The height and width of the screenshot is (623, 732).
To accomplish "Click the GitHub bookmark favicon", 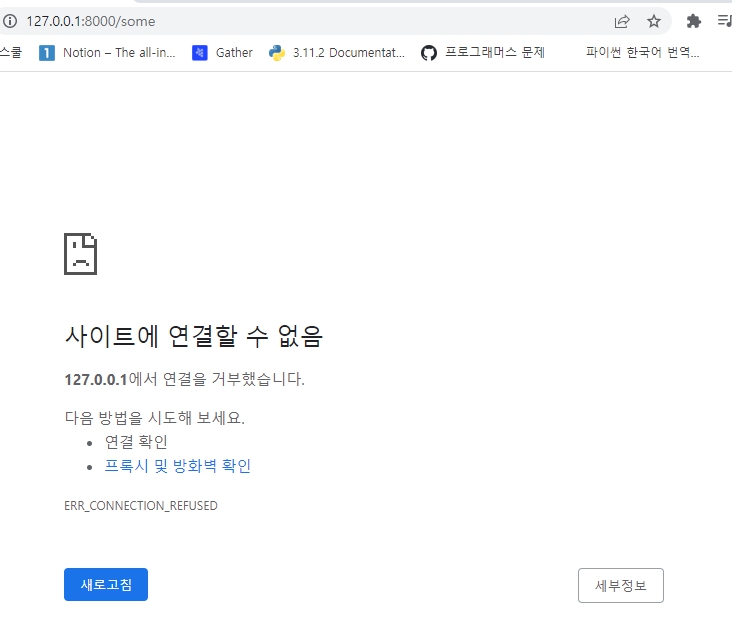I will (x=429, y=53).
